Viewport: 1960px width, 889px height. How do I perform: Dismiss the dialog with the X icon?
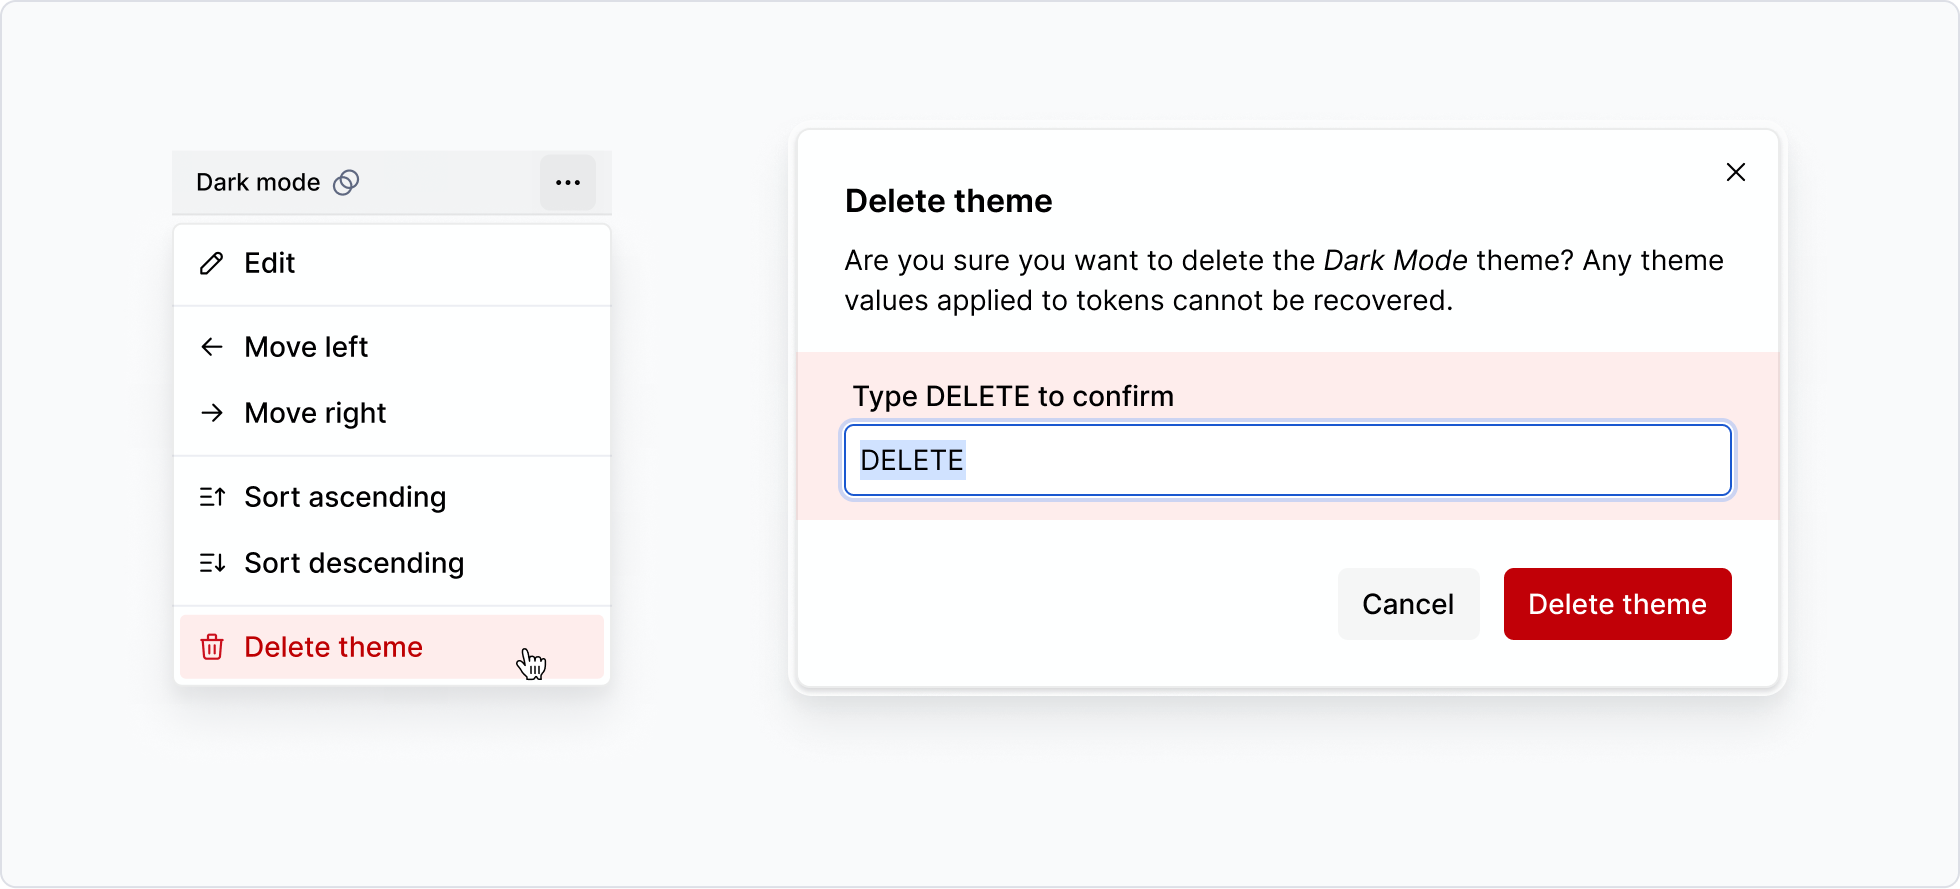tap(1735, 172)
